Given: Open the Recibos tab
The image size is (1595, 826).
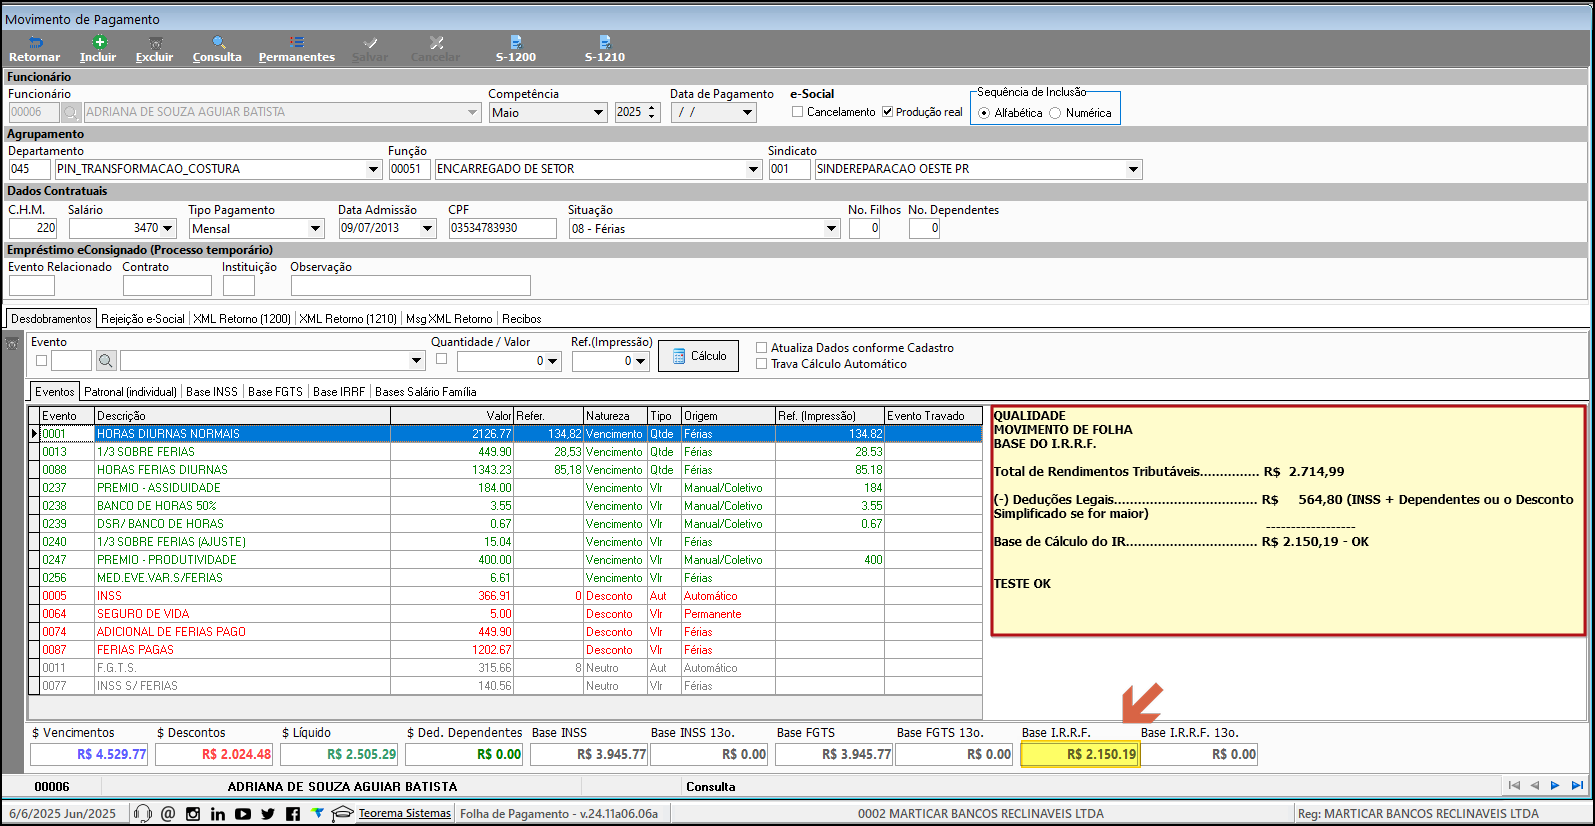Looking at the screenshot, I should 522,319.
